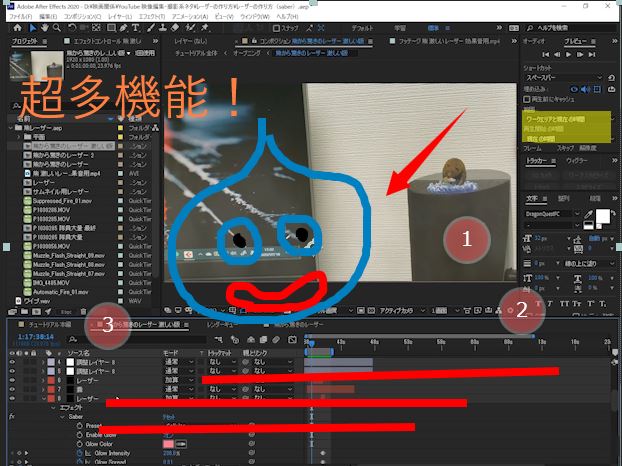This screenshot has width=622, height=466.
Task: Select the Eraser tool
Action: [175, 28]
